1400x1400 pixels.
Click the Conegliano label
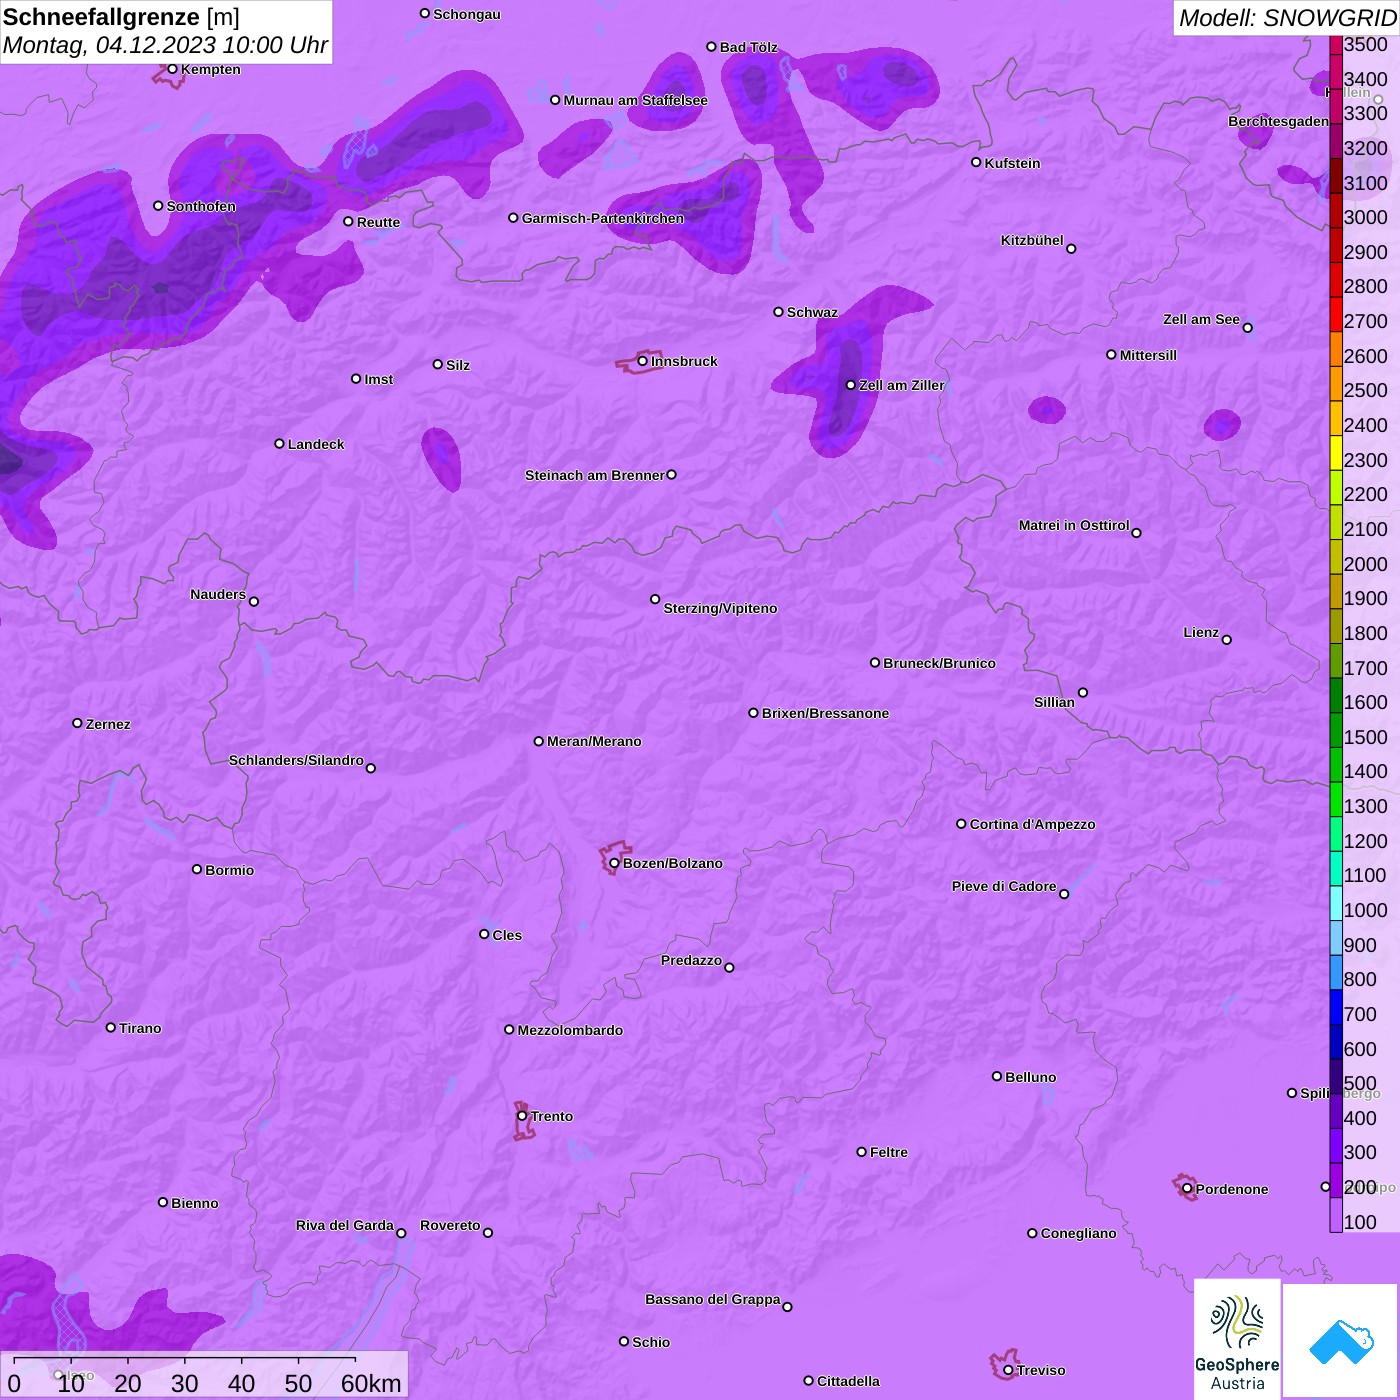(1078, 1233)
